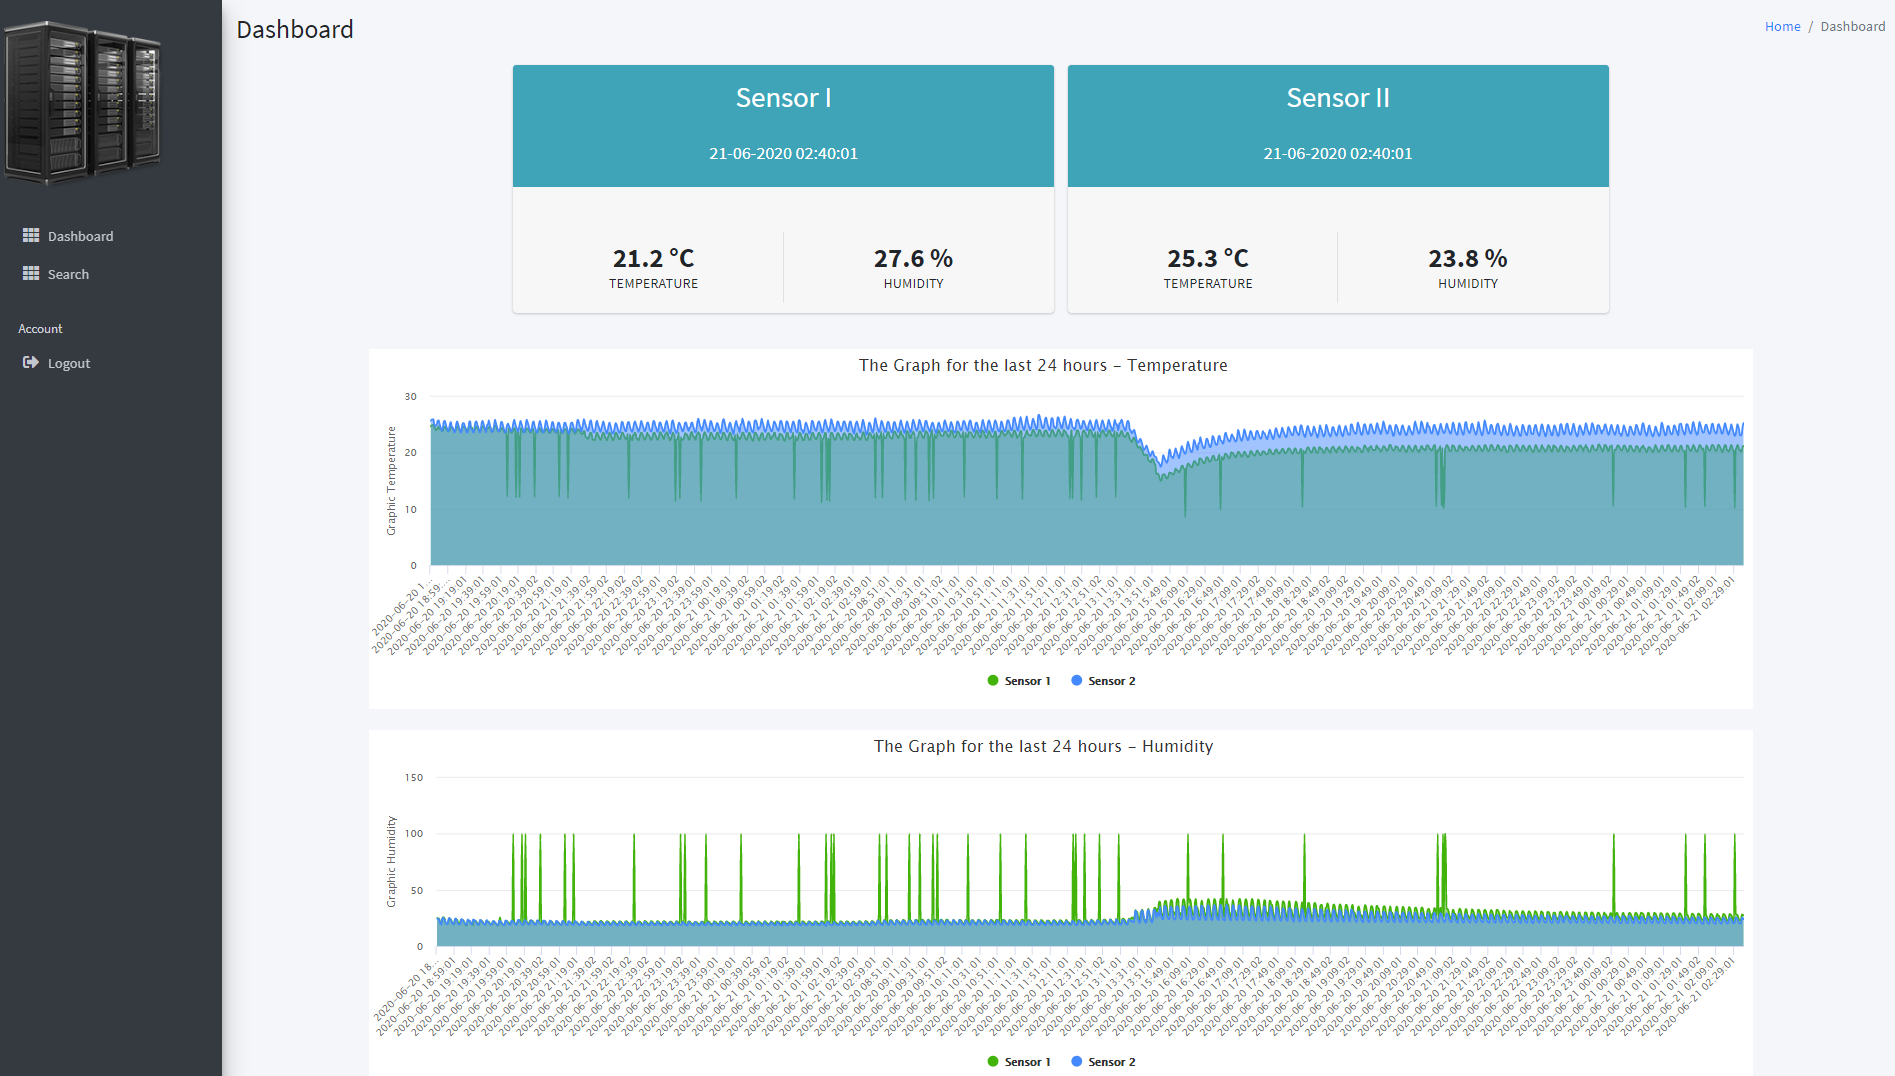Screen dimensions: 1895x1076
Task: Toggle Sensor 1 in temperature graph legend
Action: tap(1019, 681)
